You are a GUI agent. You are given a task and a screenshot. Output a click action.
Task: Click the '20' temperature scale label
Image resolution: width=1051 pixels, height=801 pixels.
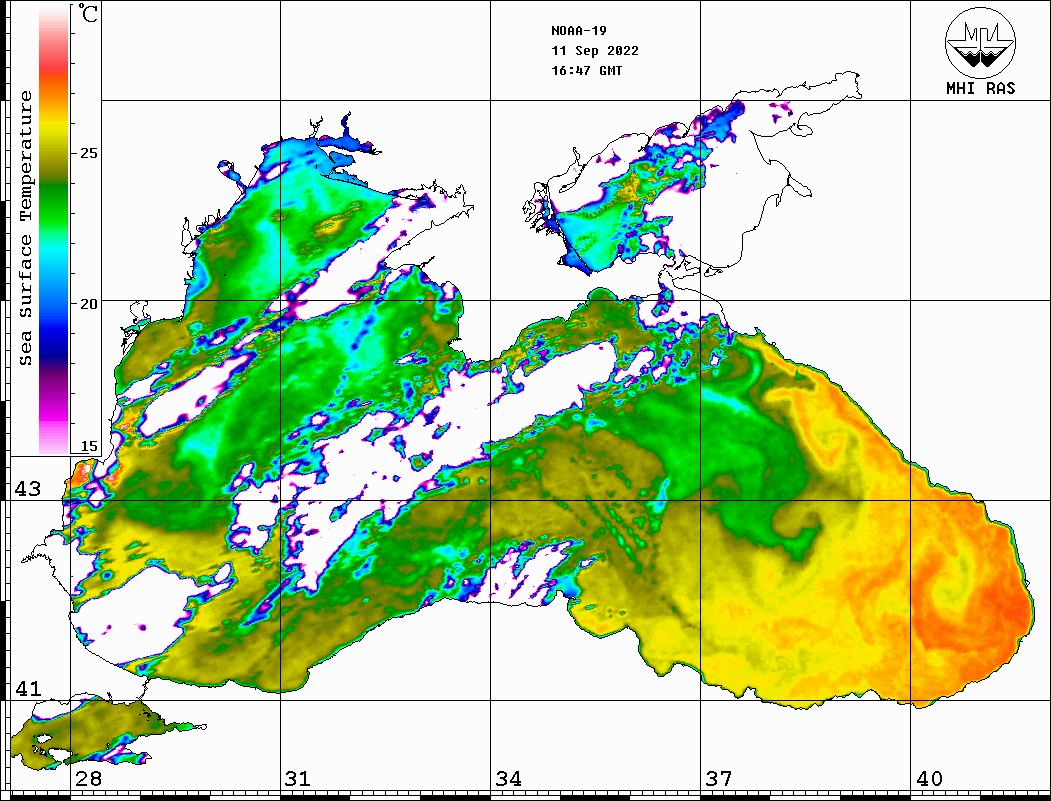(x=88, y=304)
